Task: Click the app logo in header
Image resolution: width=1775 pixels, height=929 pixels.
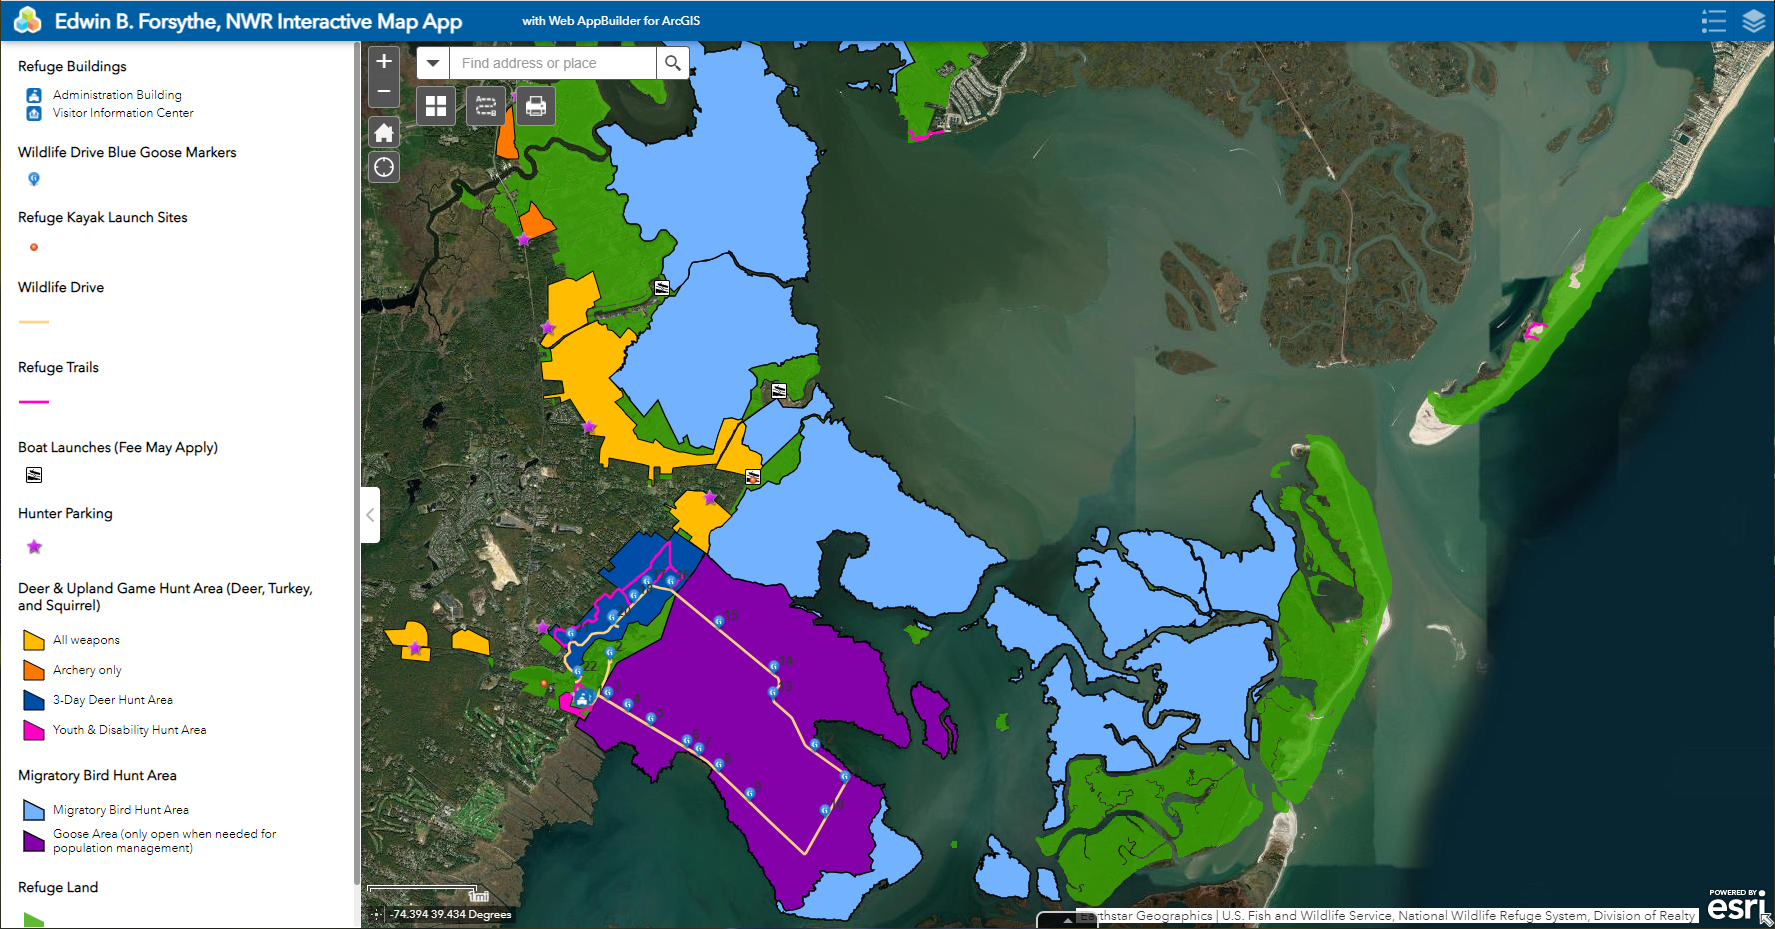Action: click(27, 21)
